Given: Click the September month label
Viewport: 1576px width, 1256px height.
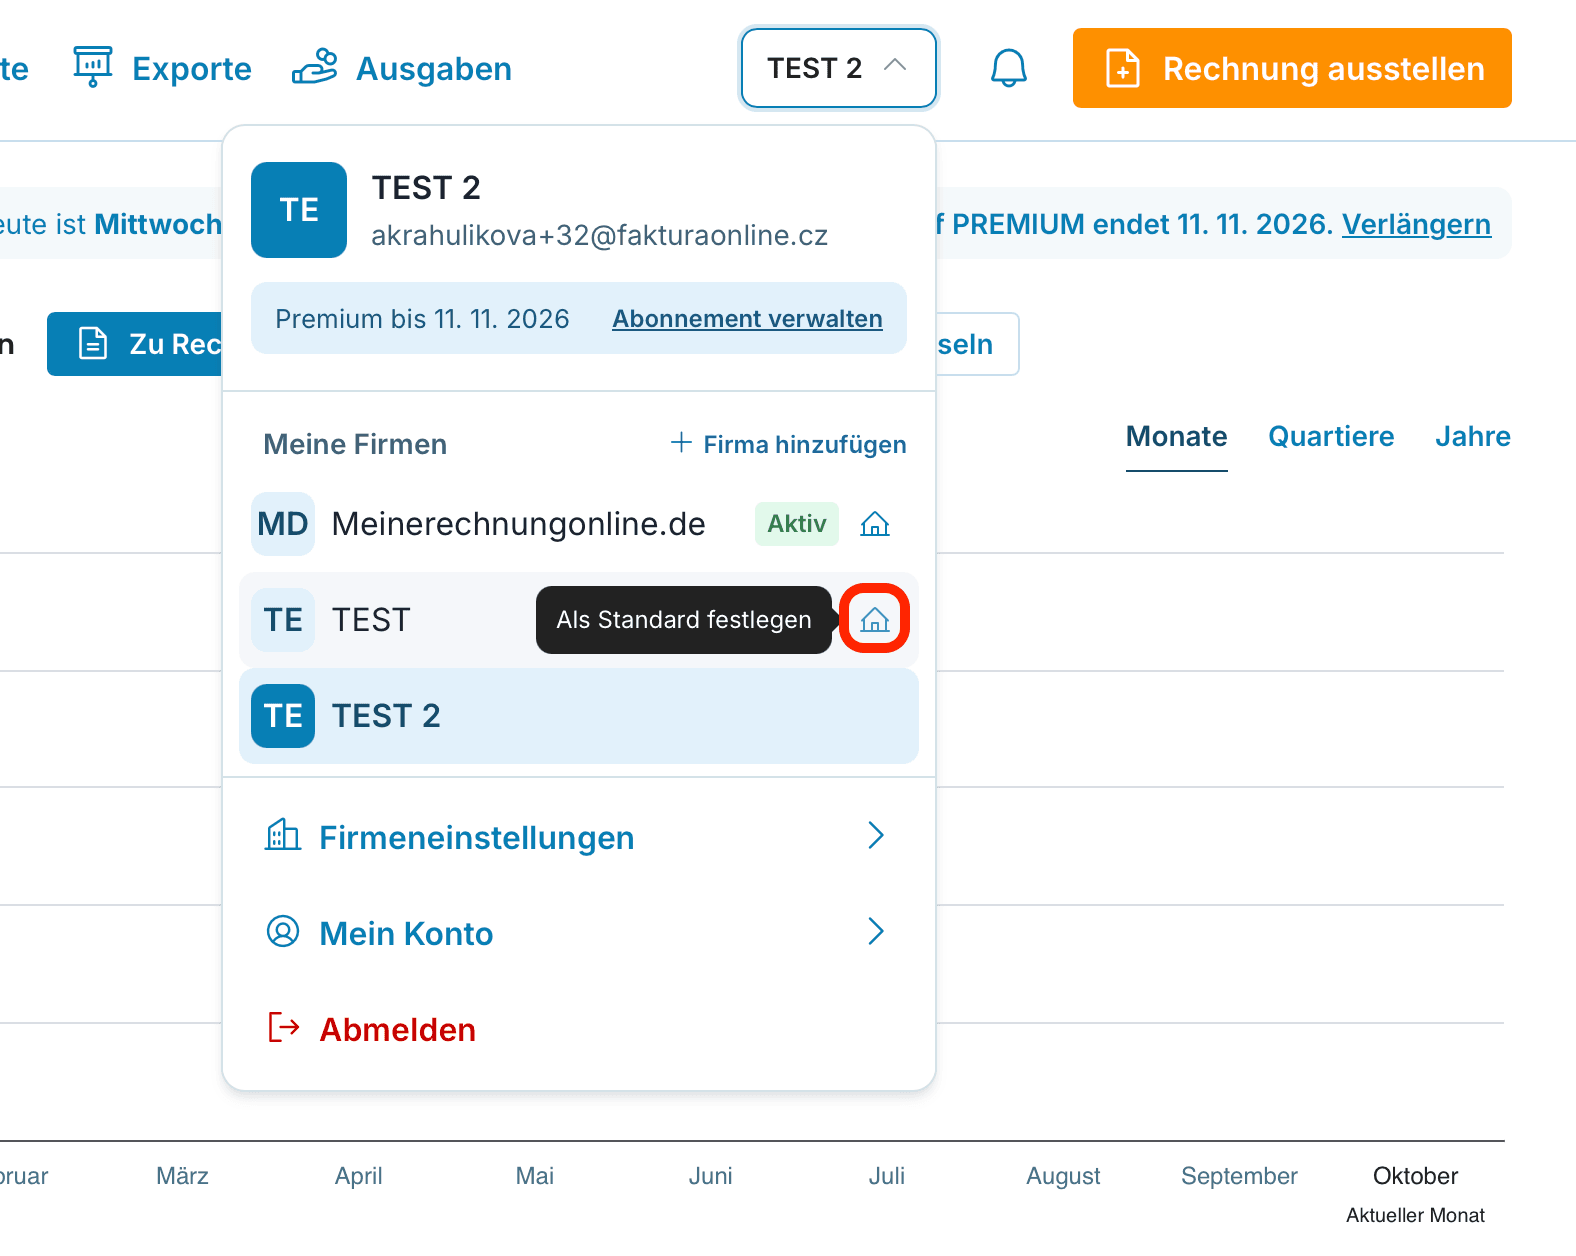Looking at the screenshot, I should (x=1239, y=1176).
